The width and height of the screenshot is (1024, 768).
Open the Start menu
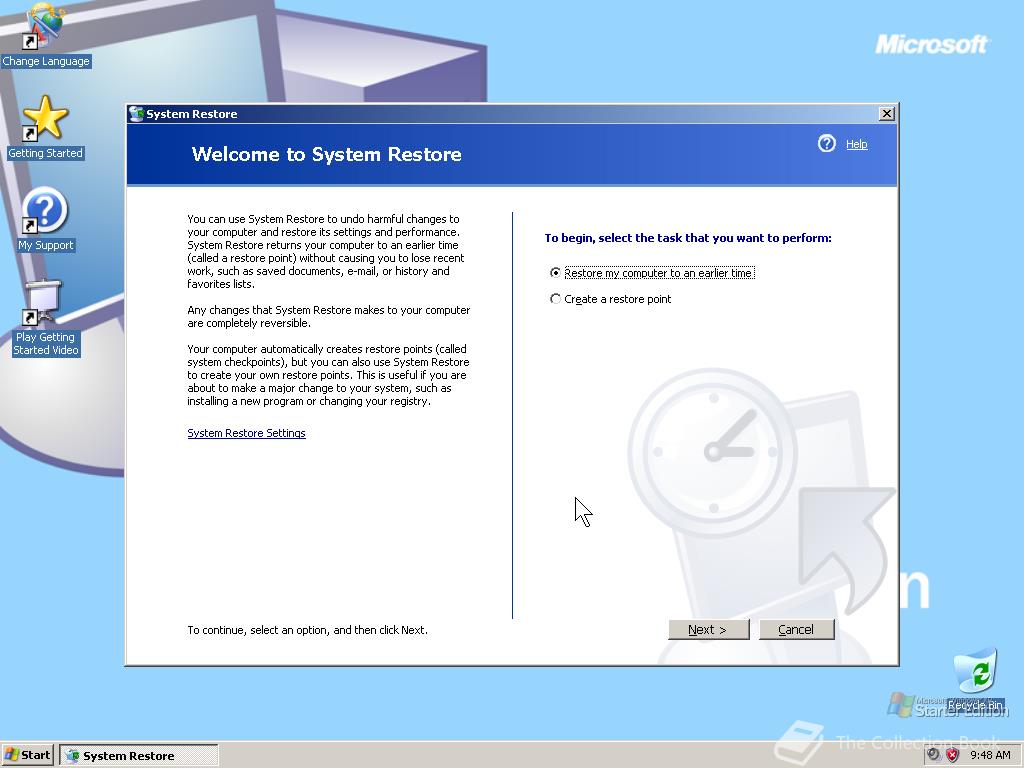[x=27, y=755]
